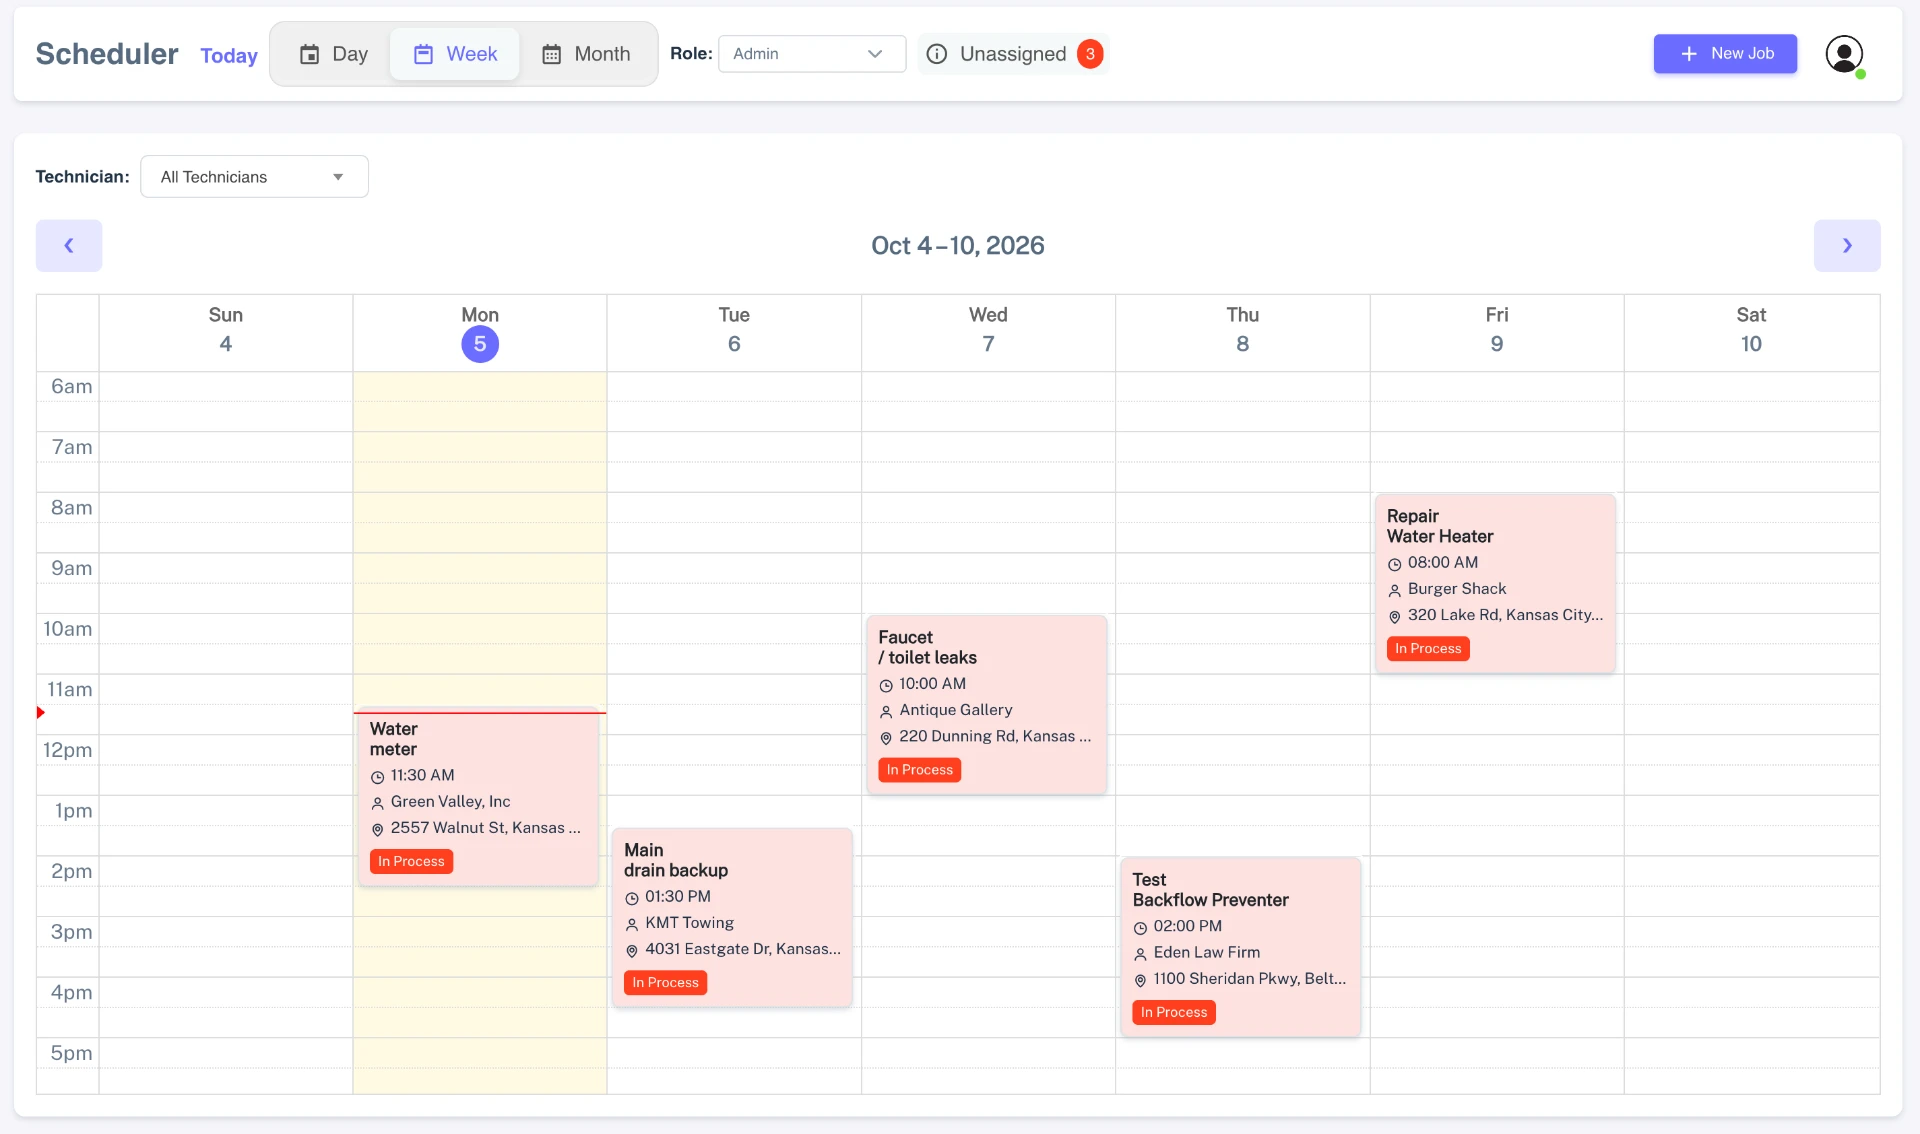Open the Faucet / toilet leaks job title
Screen dimensions: 1920x1134
[x=927, y=647]
